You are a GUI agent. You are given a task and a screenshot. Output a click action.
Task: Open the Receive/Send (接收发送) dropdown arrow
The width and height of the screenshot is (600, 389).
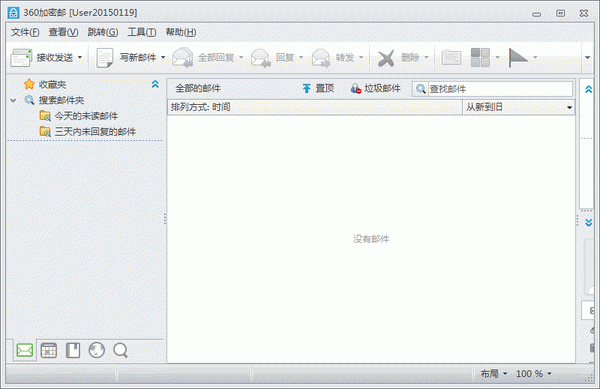pyautogui.click(x=80, y=58)
